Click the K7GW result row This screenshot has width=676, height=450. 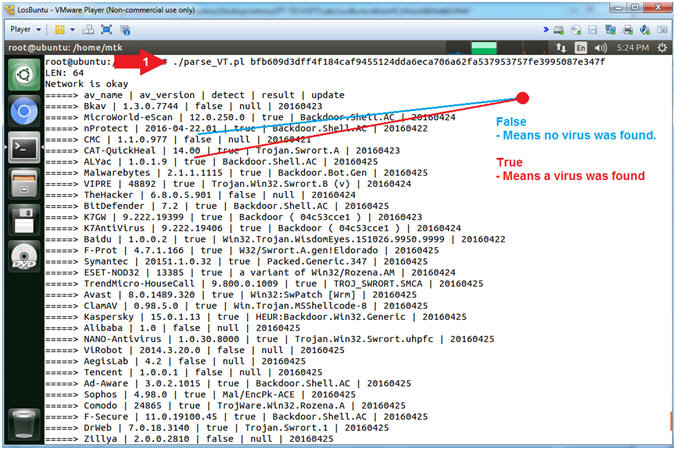(234, 217)
